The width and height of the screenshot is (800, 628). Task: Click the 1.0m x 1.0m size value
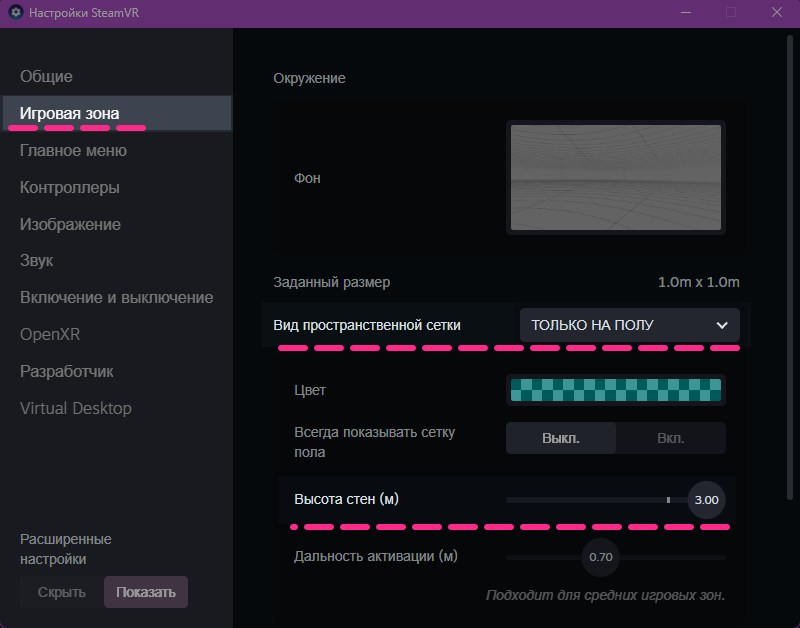(x=698, y=282)
